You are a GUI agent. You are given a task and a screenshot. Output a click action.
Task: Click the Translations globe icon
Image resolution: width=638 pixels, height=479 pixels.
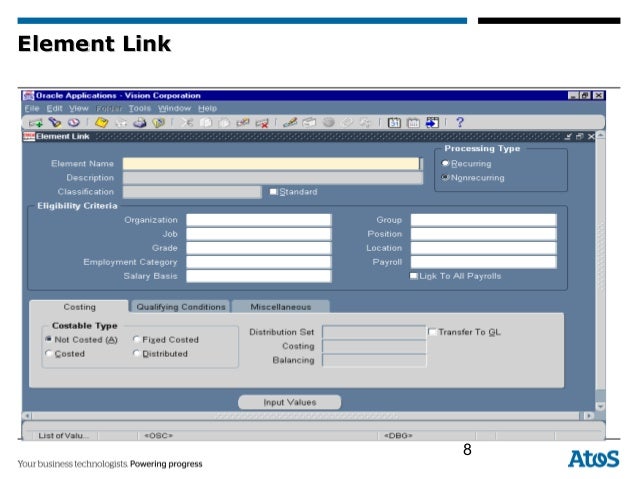point(328,122)
